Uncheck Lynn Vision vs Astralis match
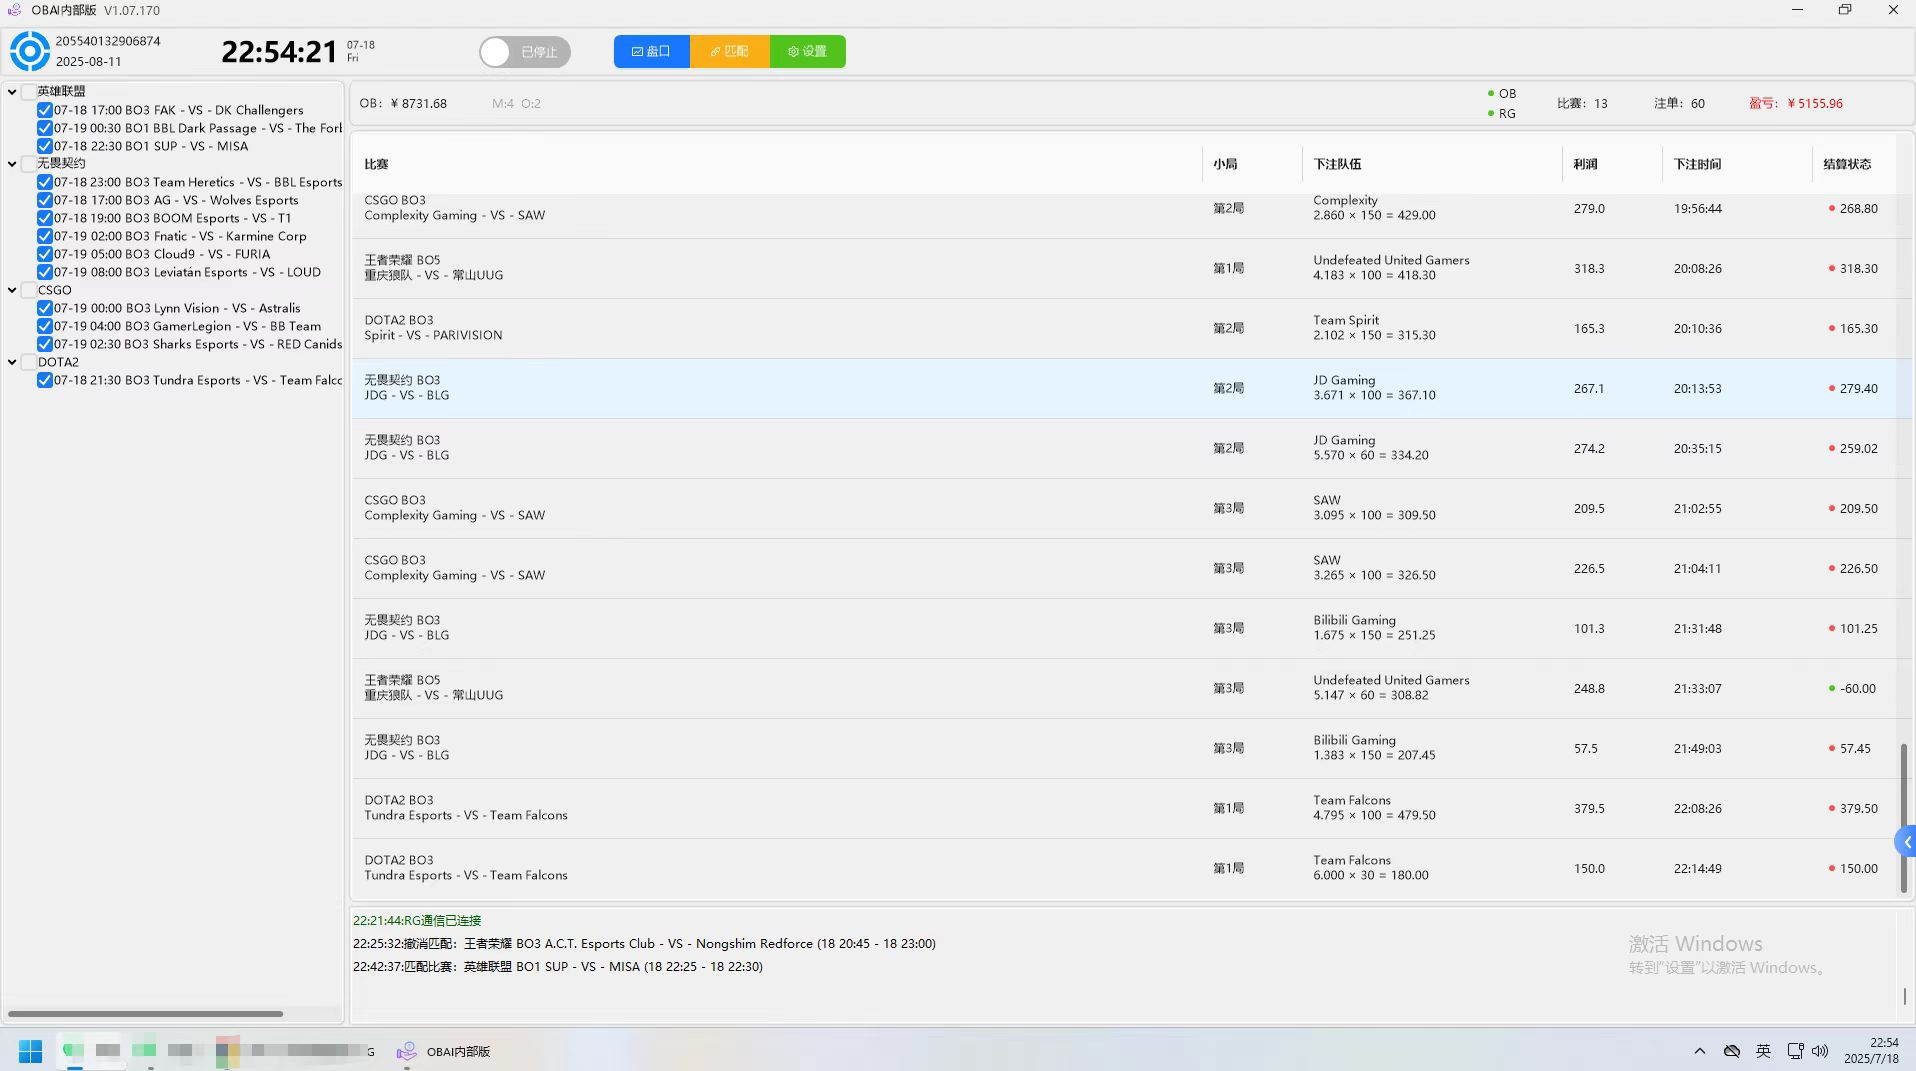The width and height of the screenshot is (1916, 1071). (x=45, y=308)
